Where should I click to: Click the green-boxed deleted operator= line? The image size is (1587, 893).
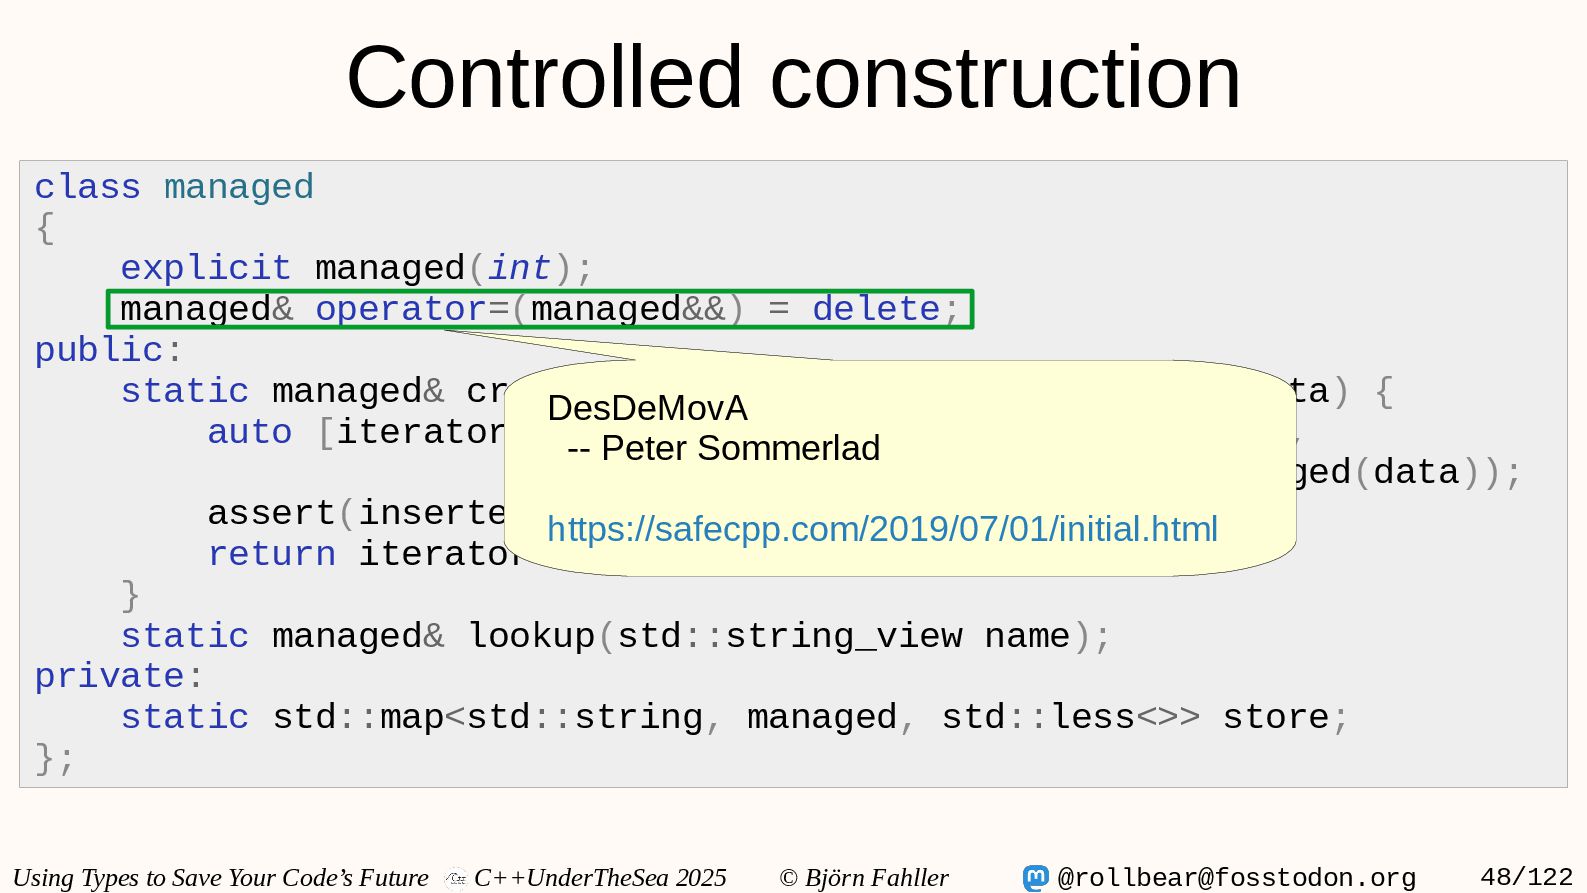(x=539, y=309)
